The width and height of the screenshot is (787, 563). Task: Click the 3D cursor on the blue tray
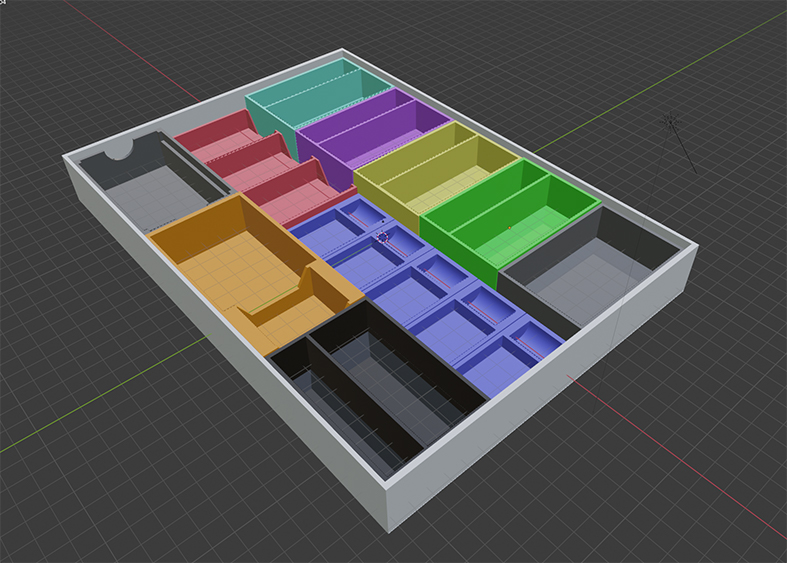coord(382,237)
